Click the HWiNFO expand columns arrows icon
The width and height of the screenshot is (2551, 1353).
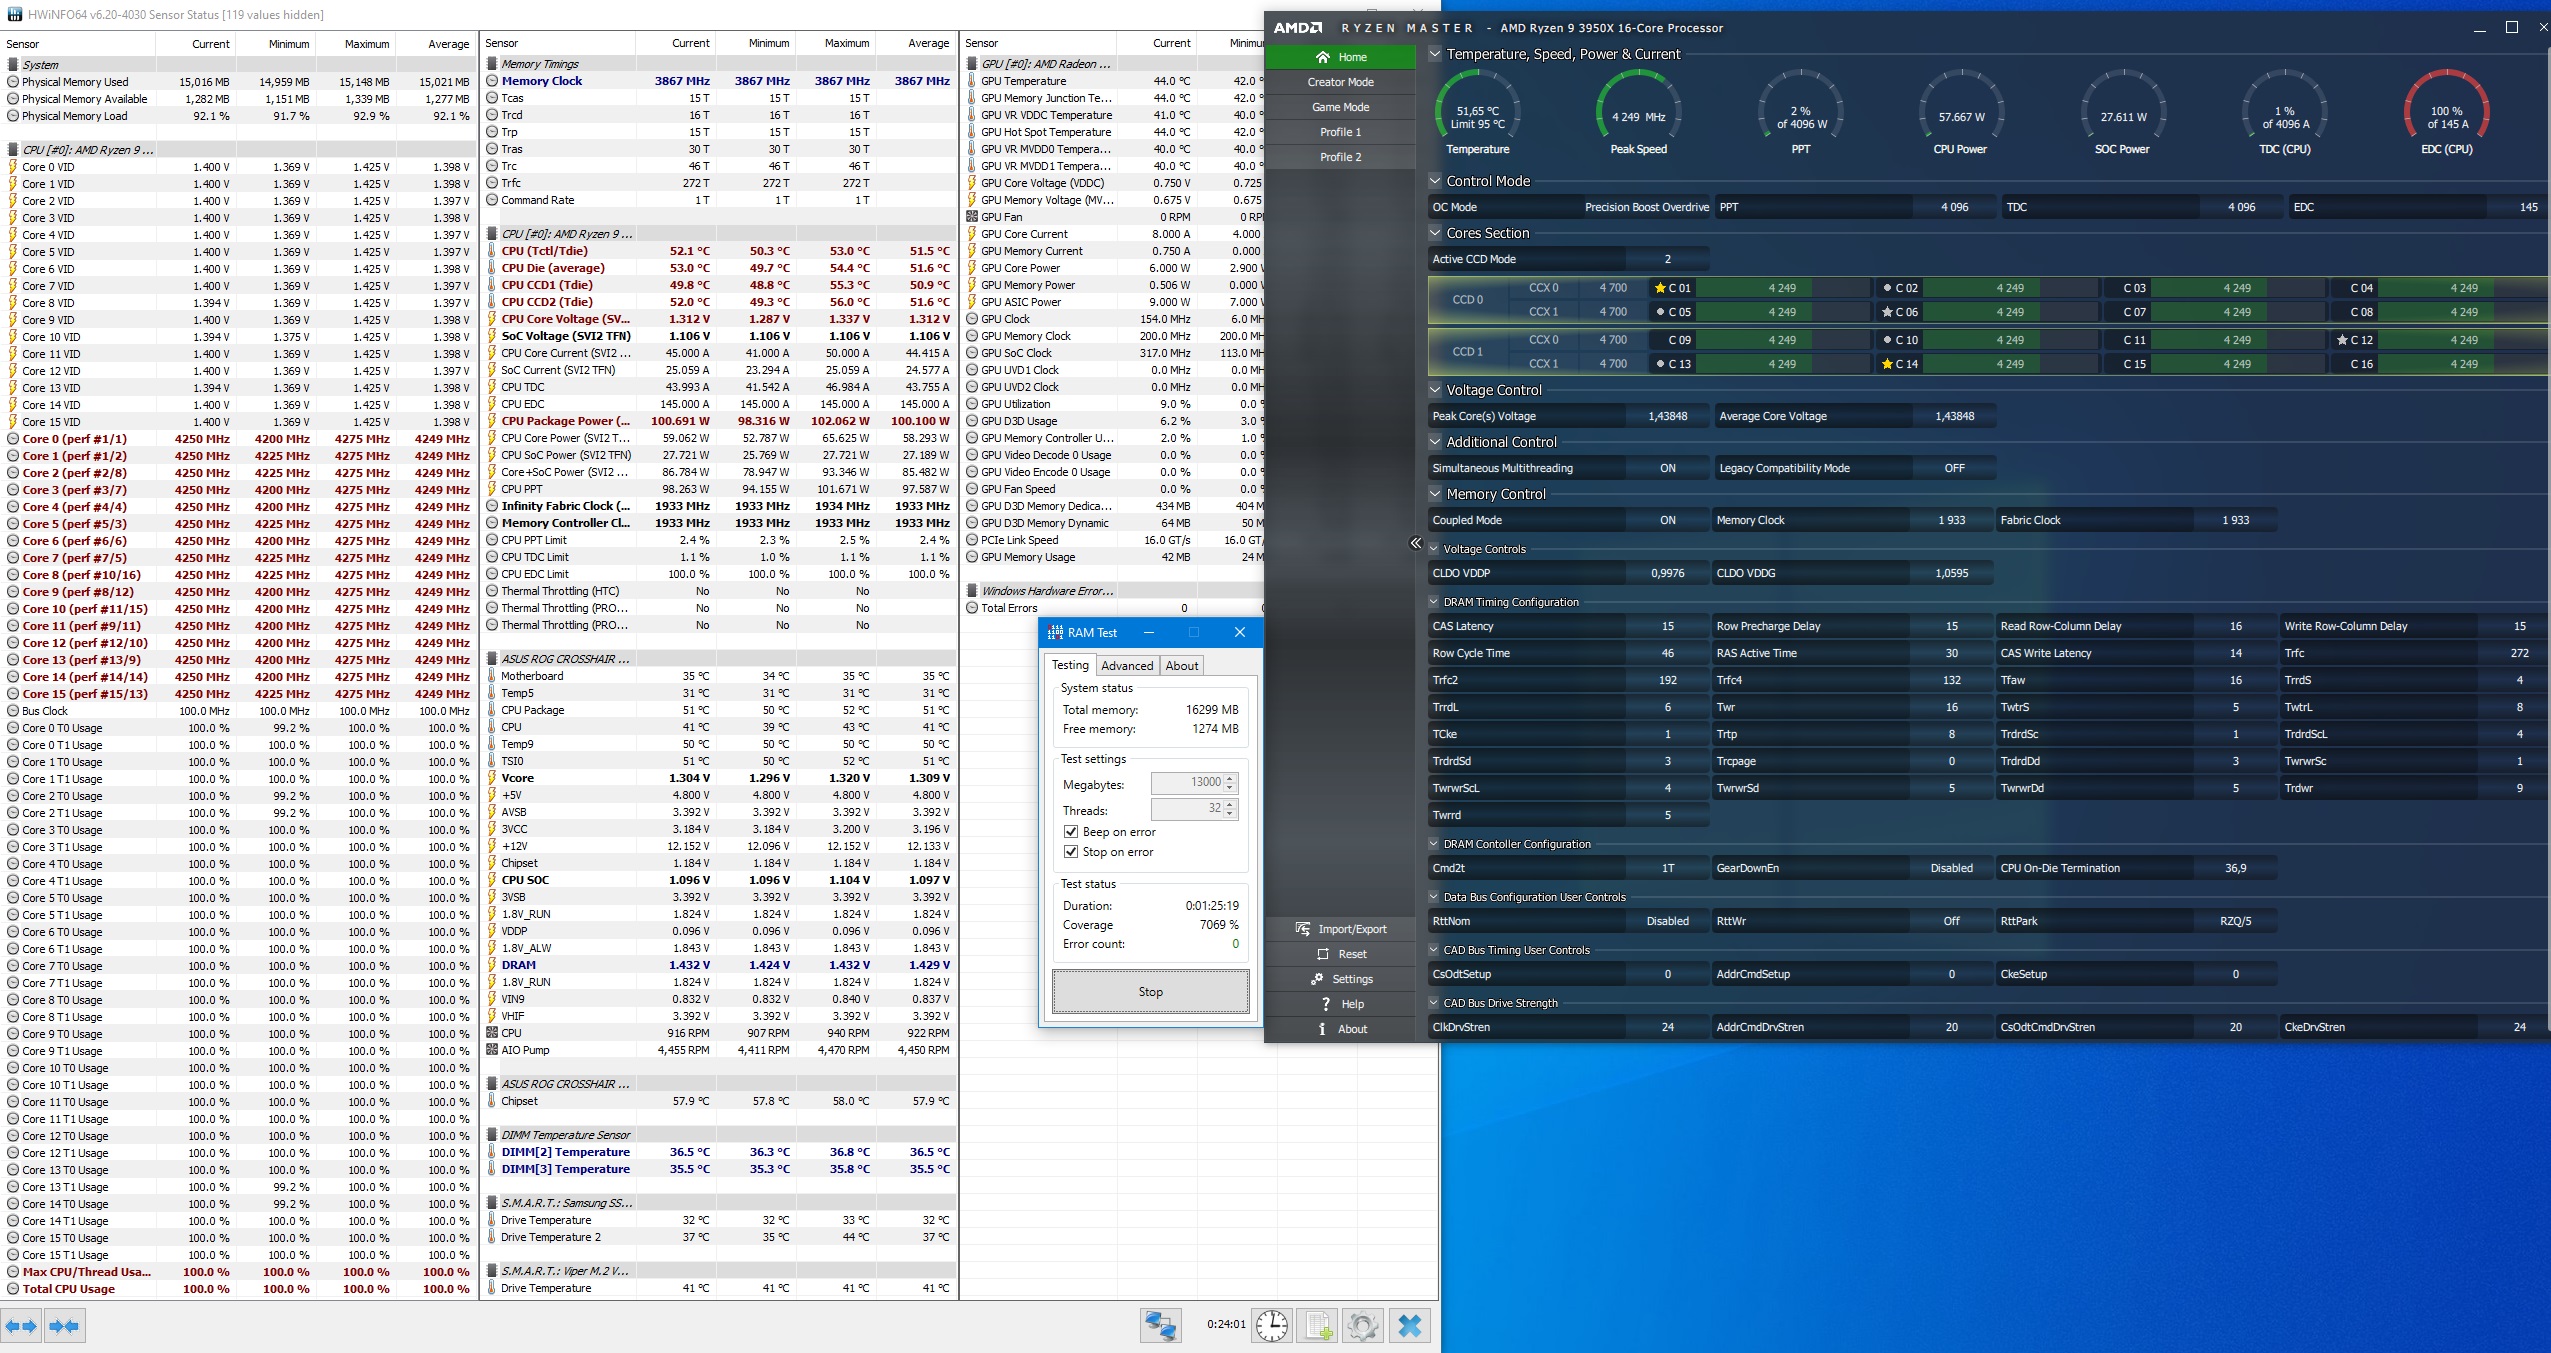click(x=22, y=1327)
